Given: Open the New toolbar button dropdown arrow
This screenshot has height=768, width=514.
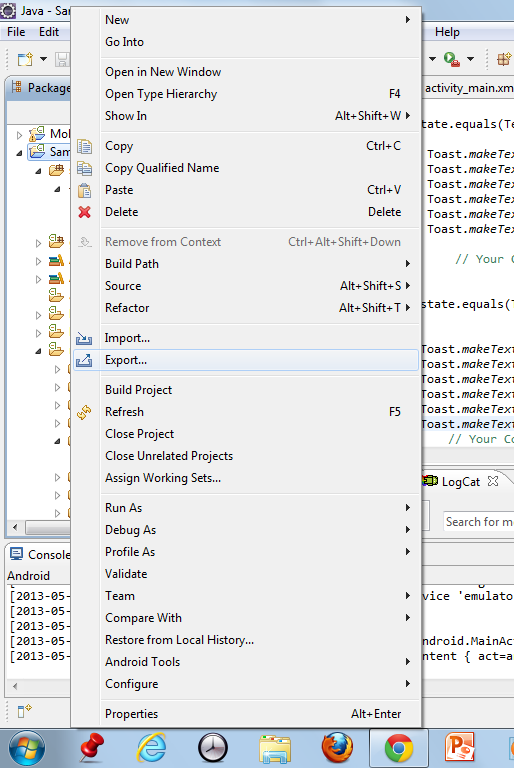Looking at the screenshot, I should (43, 59).
